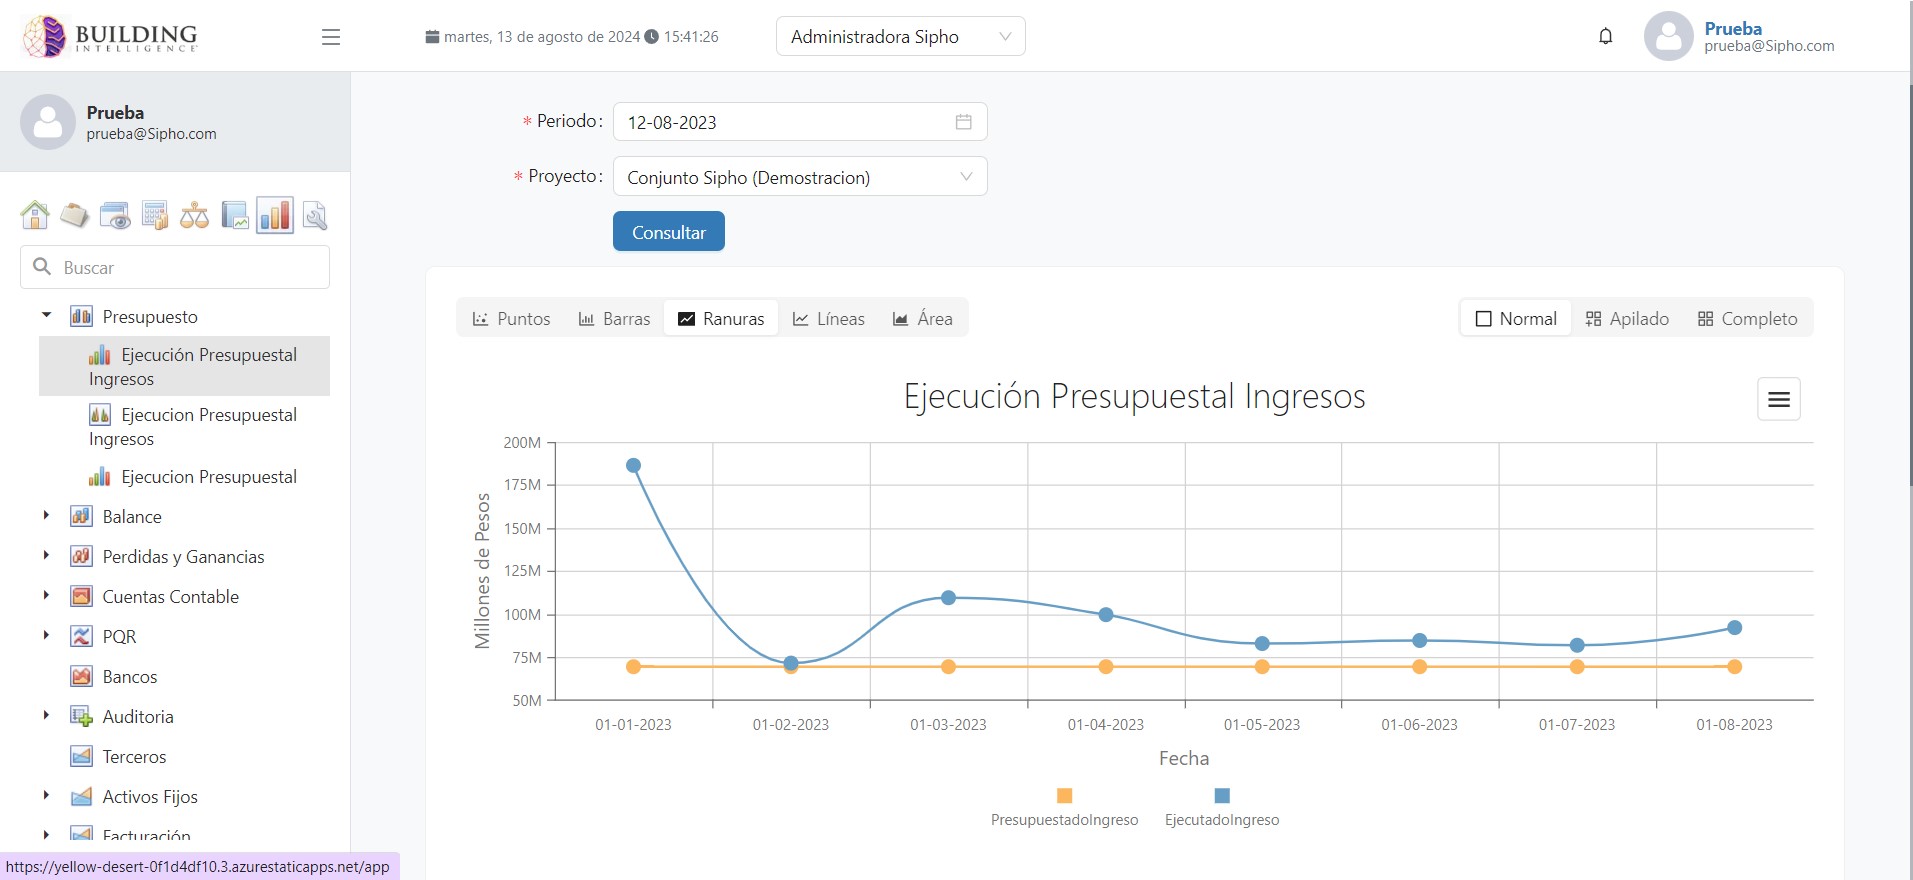The width and height of the screenshot is (1913, 880).
Task: Click the calendar icon in Periodo field
Action: [x=963, y=122]
